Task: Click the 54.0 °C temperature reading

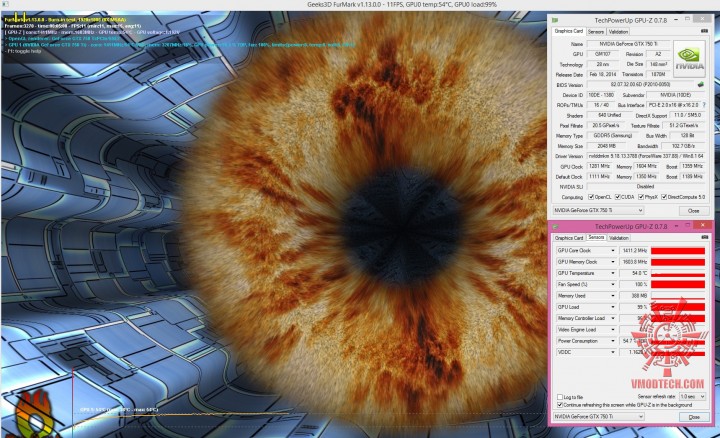Action: click(x=634, y=273)
